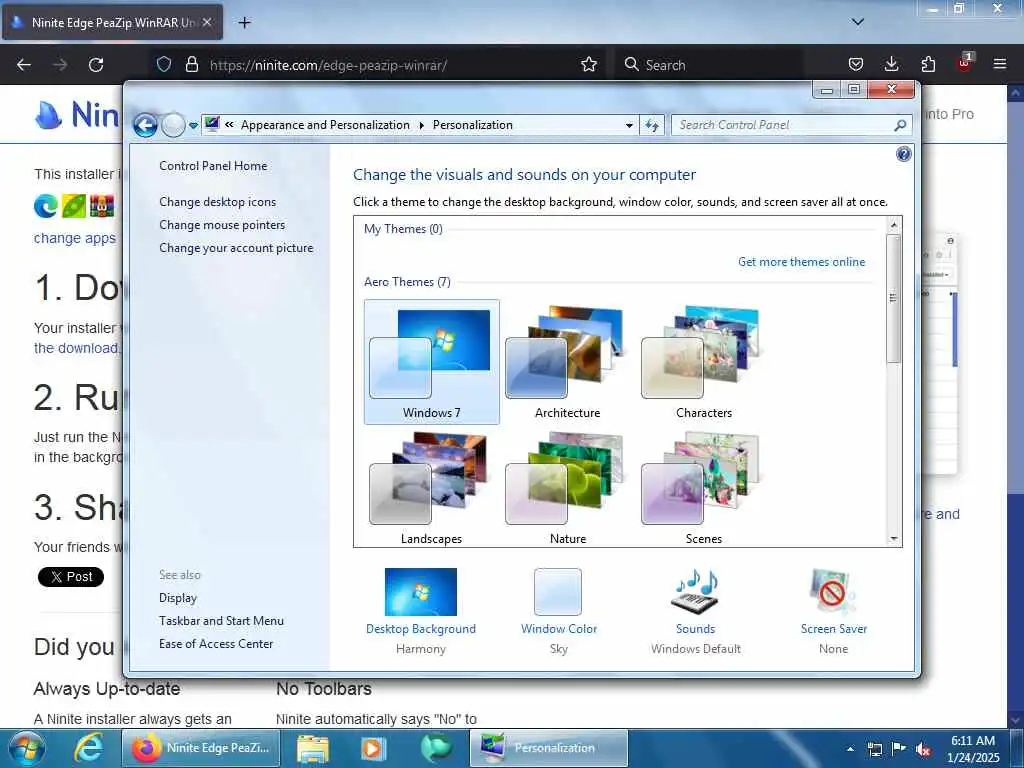Select the Scenes theme
Image resolution: width=1024 pixels, height=768 pixels.
pyautogui.click(x=704, y=488)
